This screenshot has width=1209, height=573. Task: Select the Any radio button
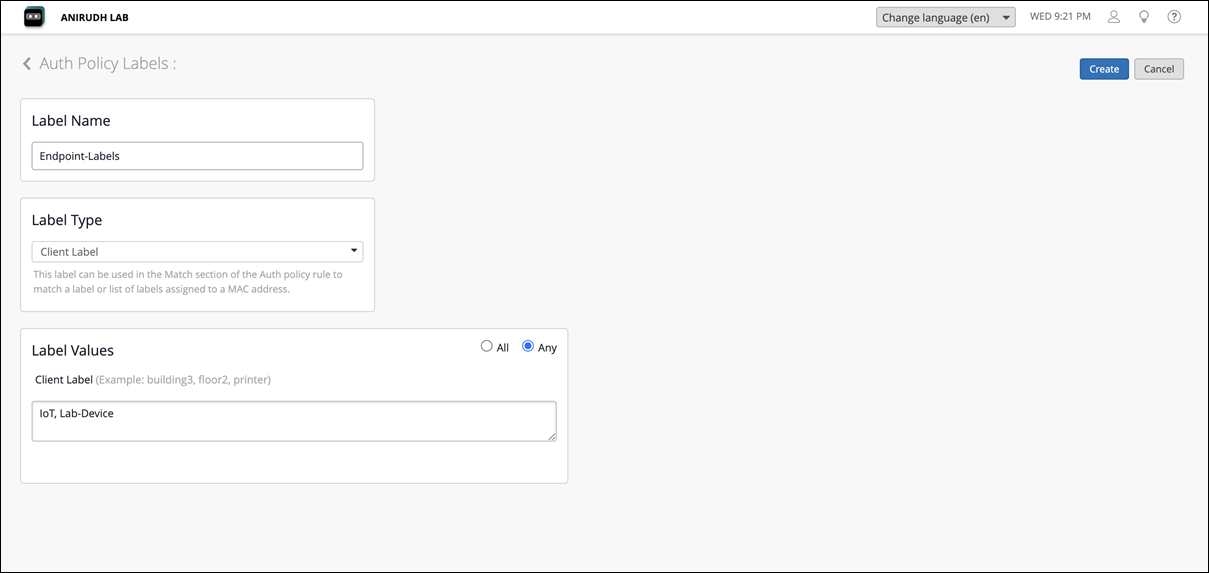[528, 347]
